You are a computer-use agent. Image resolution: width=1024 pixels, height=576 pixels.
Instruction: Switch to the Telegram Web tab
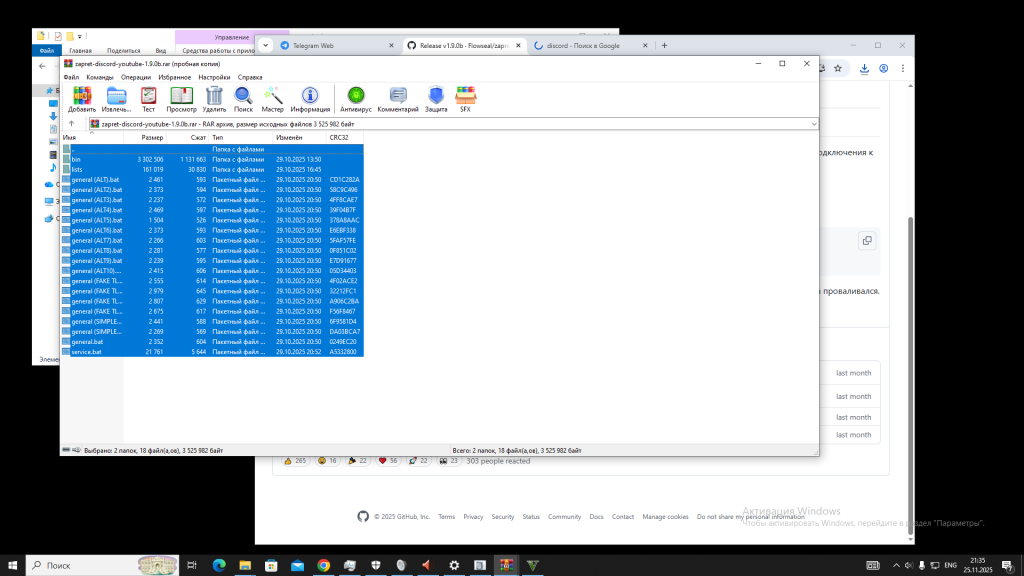point(312,45)
